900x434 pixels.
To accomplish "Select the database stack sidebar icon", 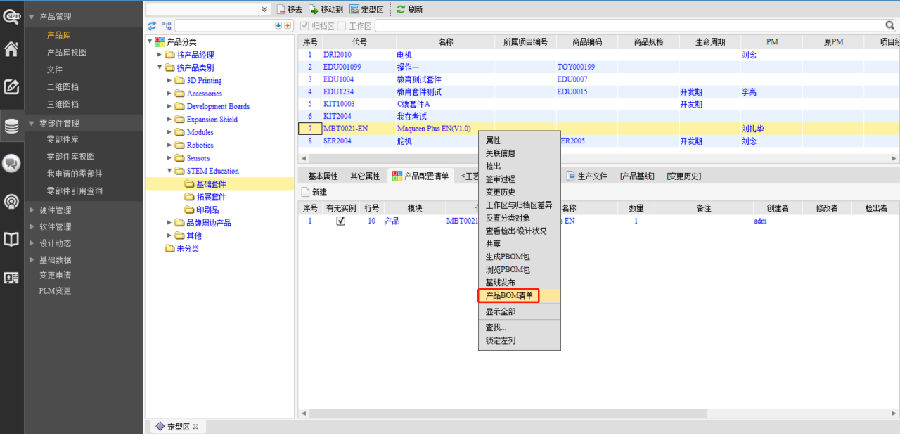I will [x=12, y=126].
